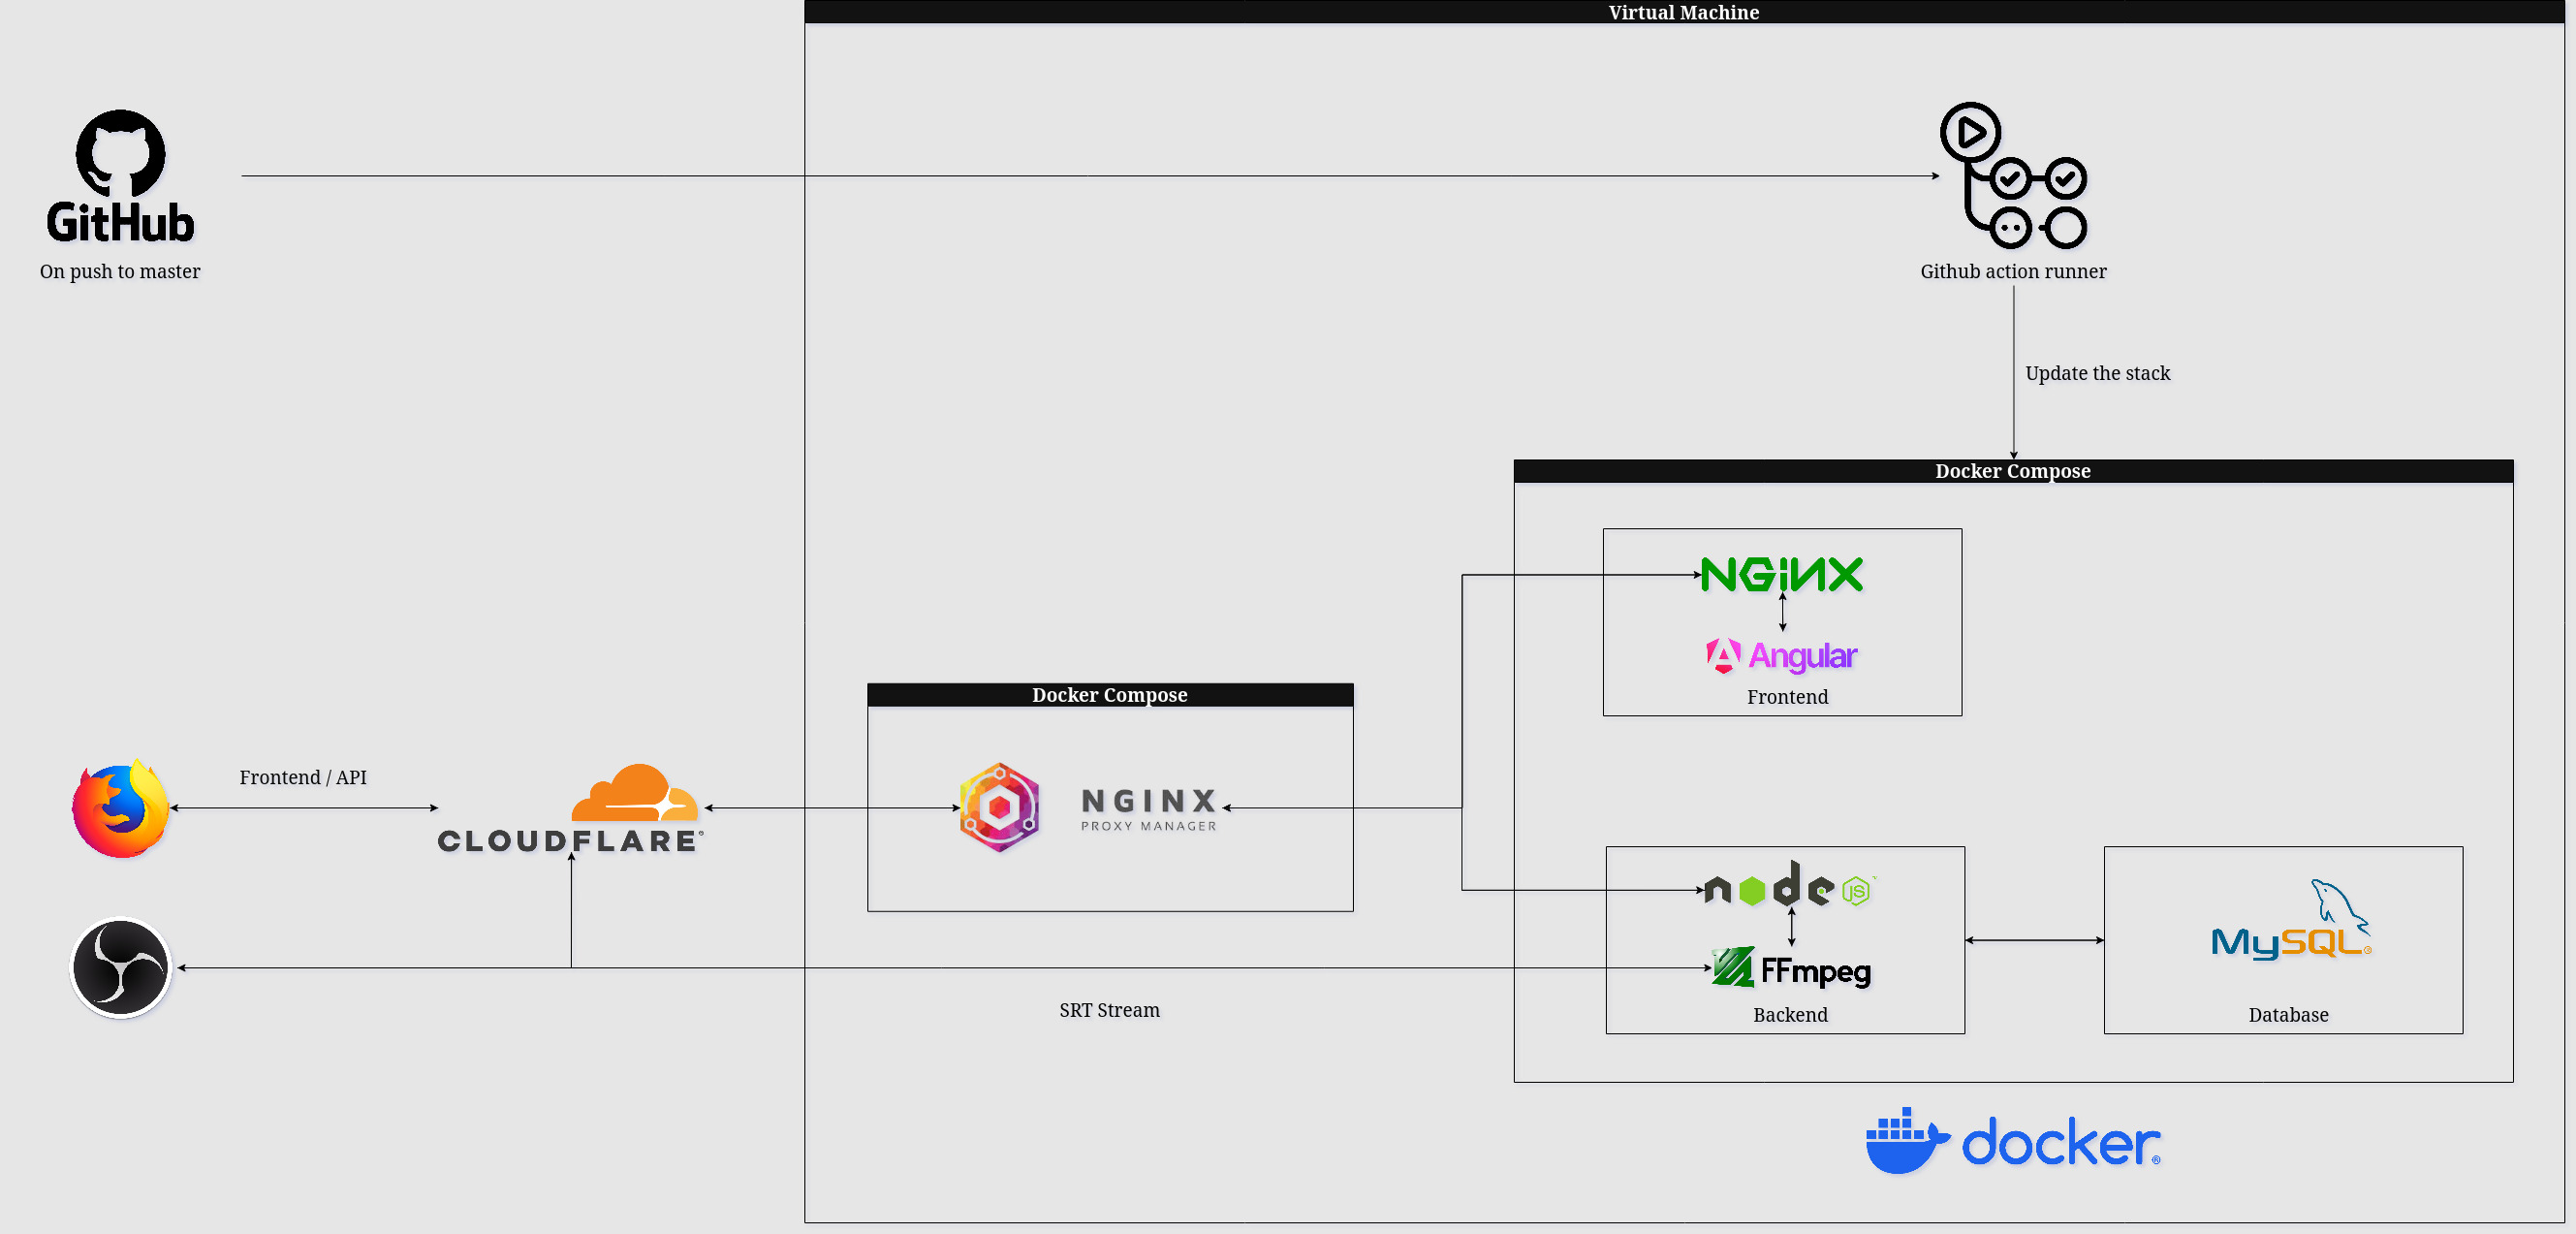Select the Virtual Machine title bar

click(1684, 12)
